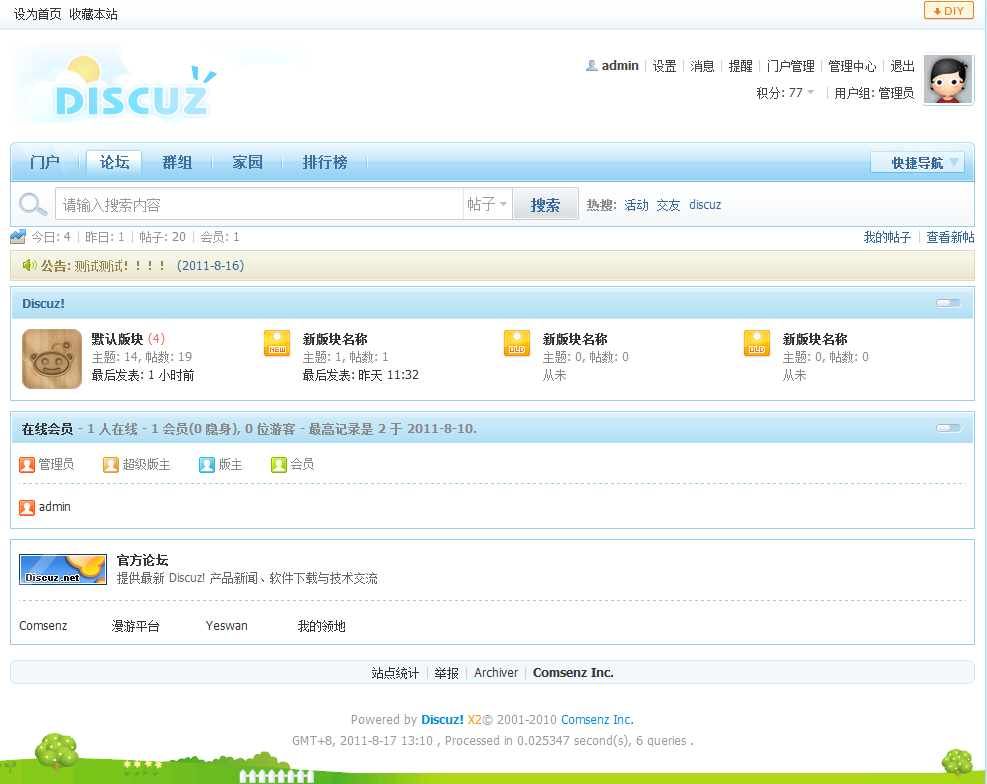
Task: Open the 默认版块 forum link
Action: pyautogui.click(x=117, y=339)
